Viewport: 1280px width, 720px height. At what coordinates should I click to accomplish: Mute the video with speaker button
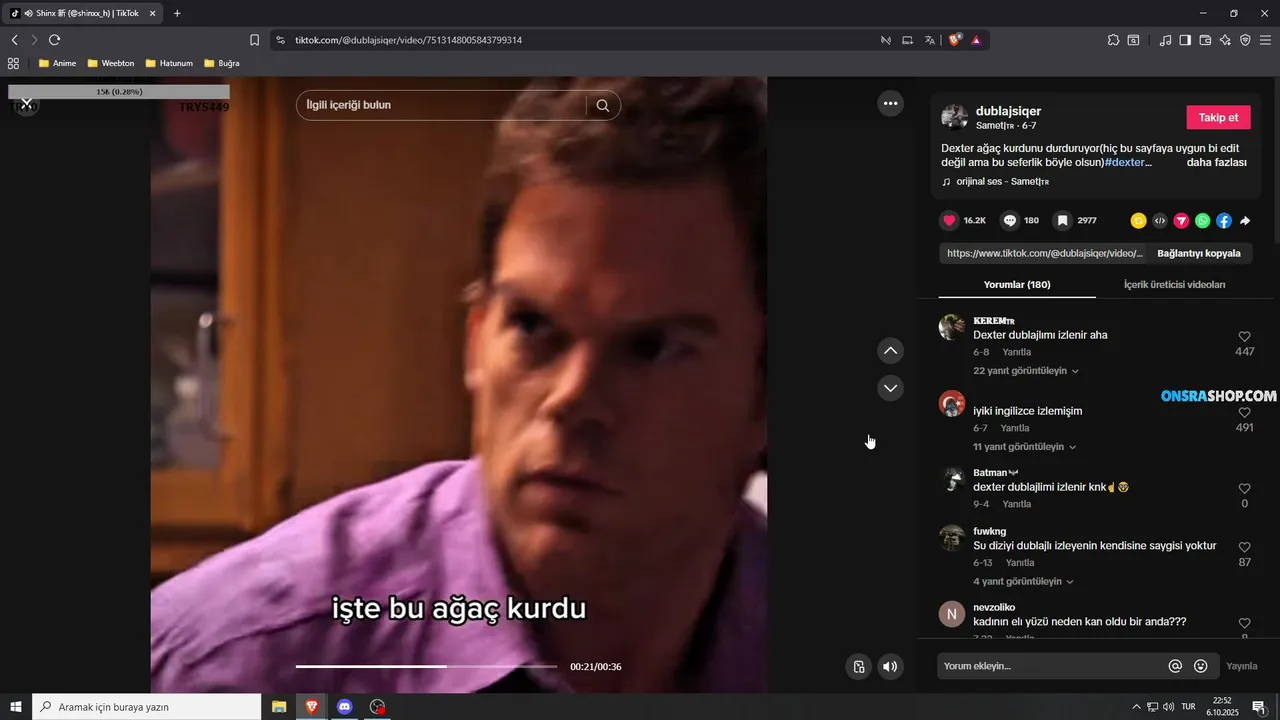[x=890, y=667]
